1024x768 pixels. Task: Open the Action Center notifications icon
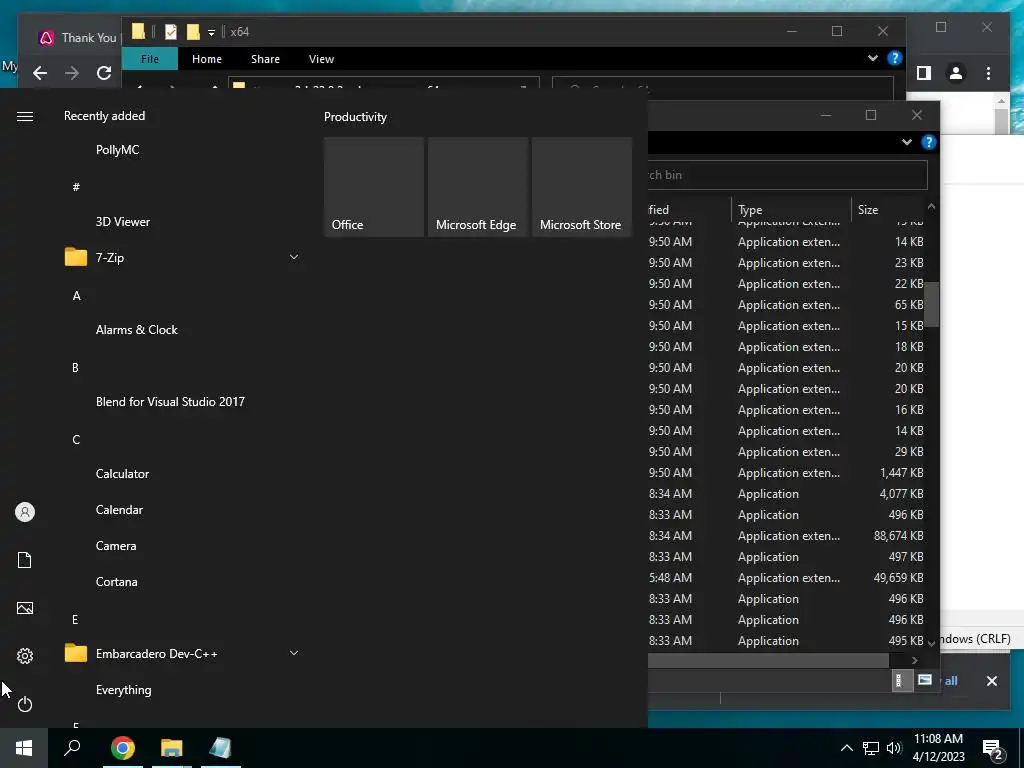point(993,749)
